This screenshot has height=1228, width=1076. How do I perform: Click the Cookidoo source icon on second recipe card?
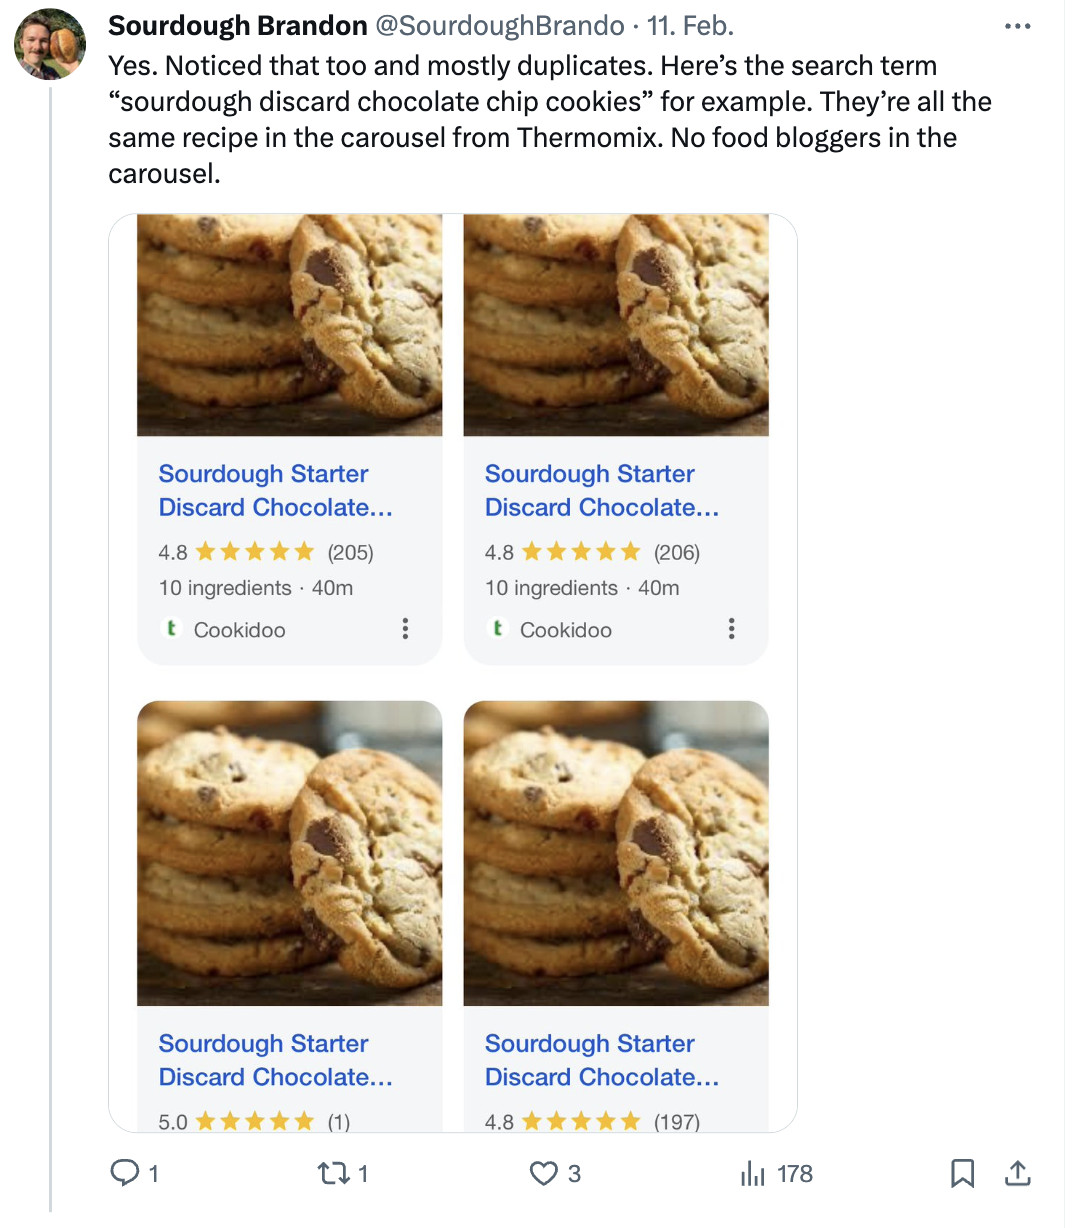[497, 629]
